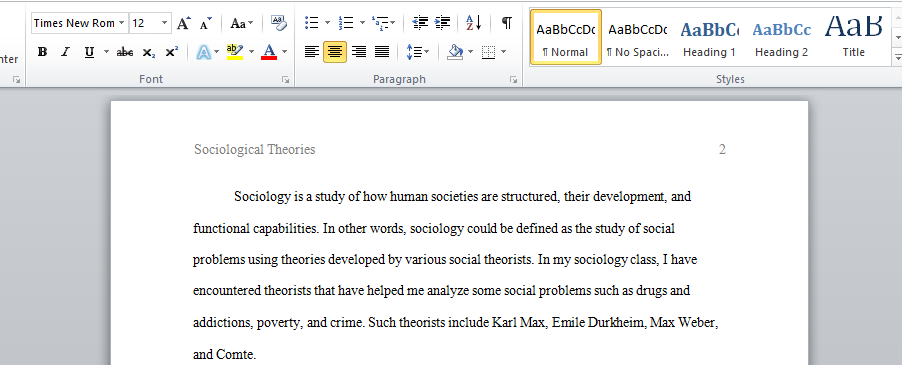Click the Center alignment icon
Image resolution: width=902 pixels, height=365 pixels.
[335, 52]
